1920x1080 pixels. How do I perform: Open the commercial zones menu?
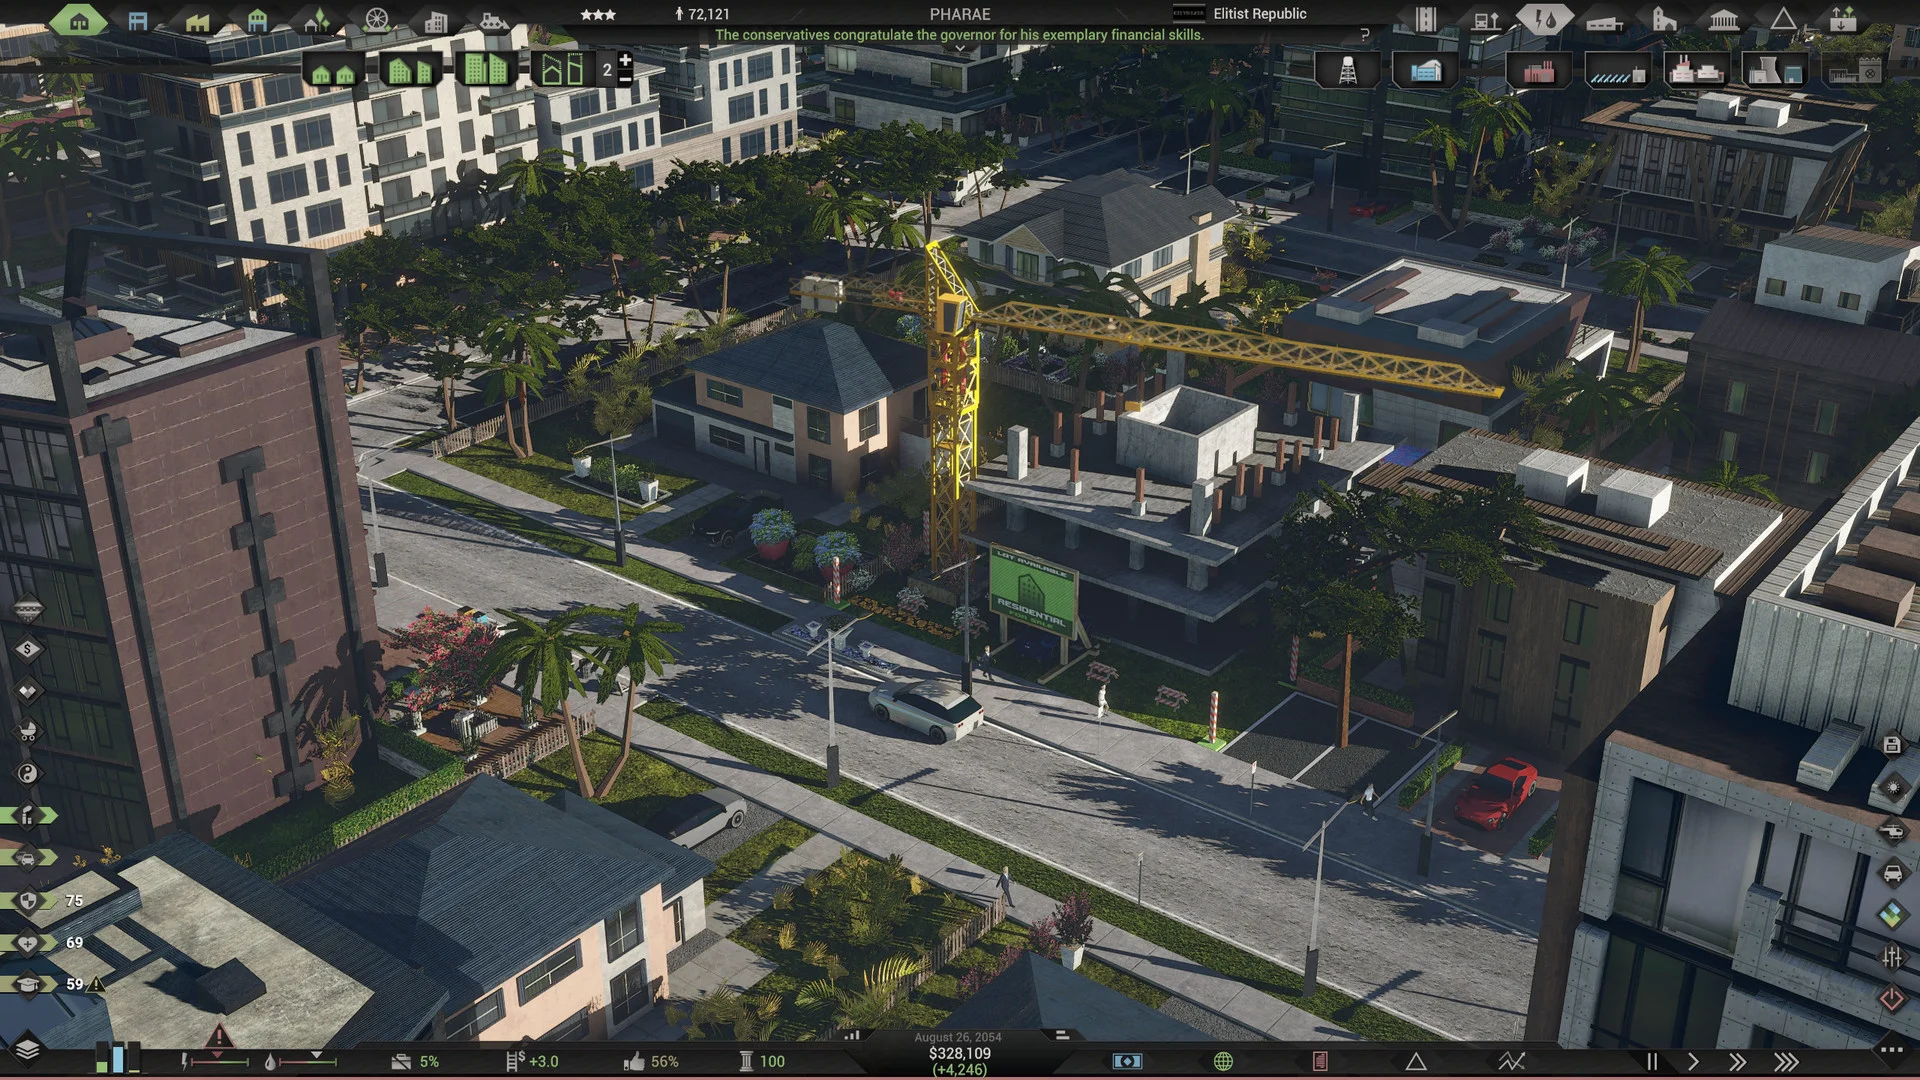[137, 18]
